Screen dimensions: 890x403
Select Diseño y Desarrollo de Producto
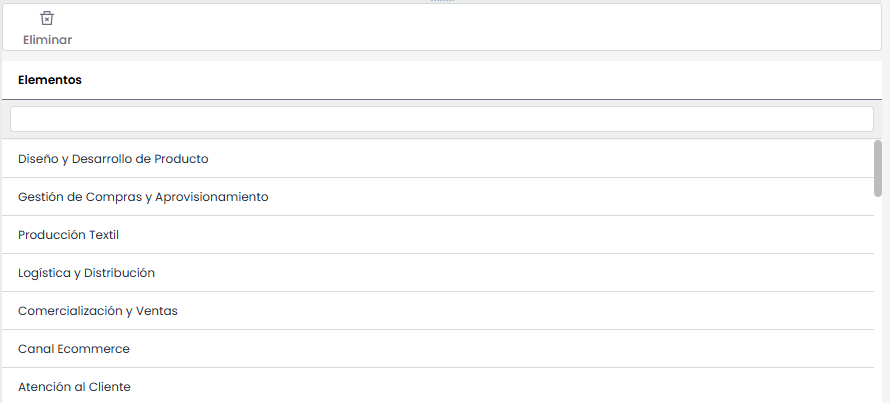coord(113,159)
